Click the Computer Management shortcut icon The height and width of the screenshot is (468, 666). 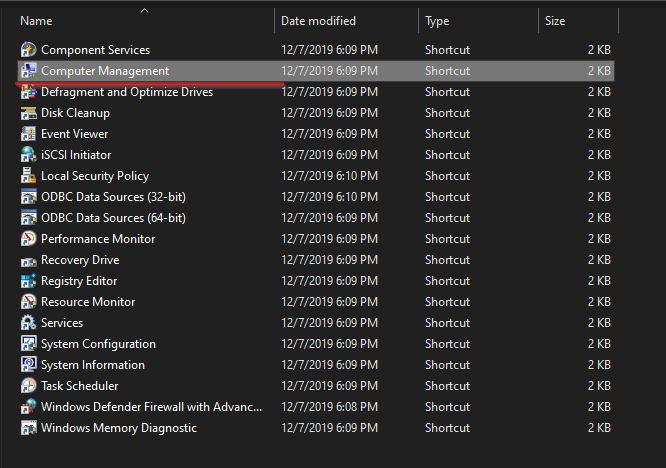click(x=28, y=70)
